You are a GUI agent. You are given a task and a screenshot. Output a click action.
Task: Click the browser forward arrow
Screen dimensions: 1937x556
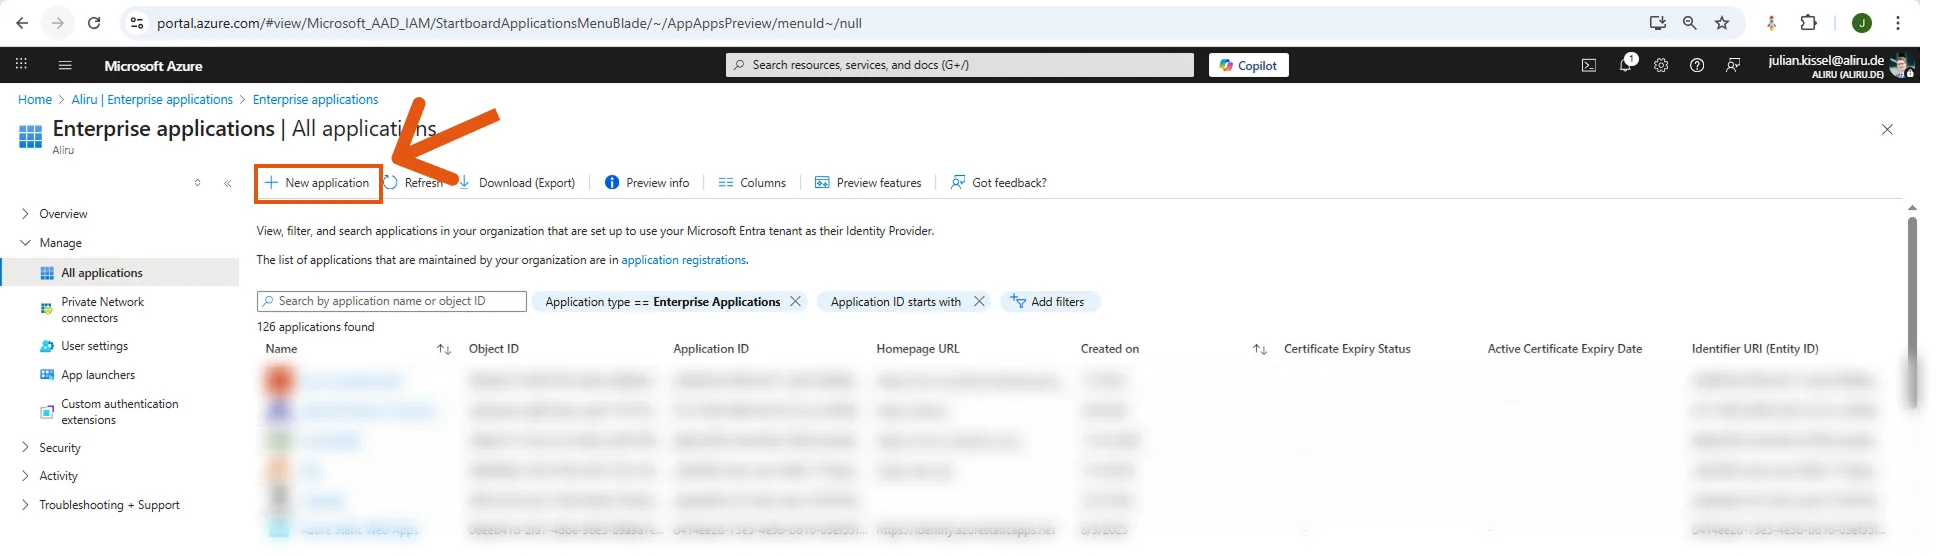[x=58, y=23]
